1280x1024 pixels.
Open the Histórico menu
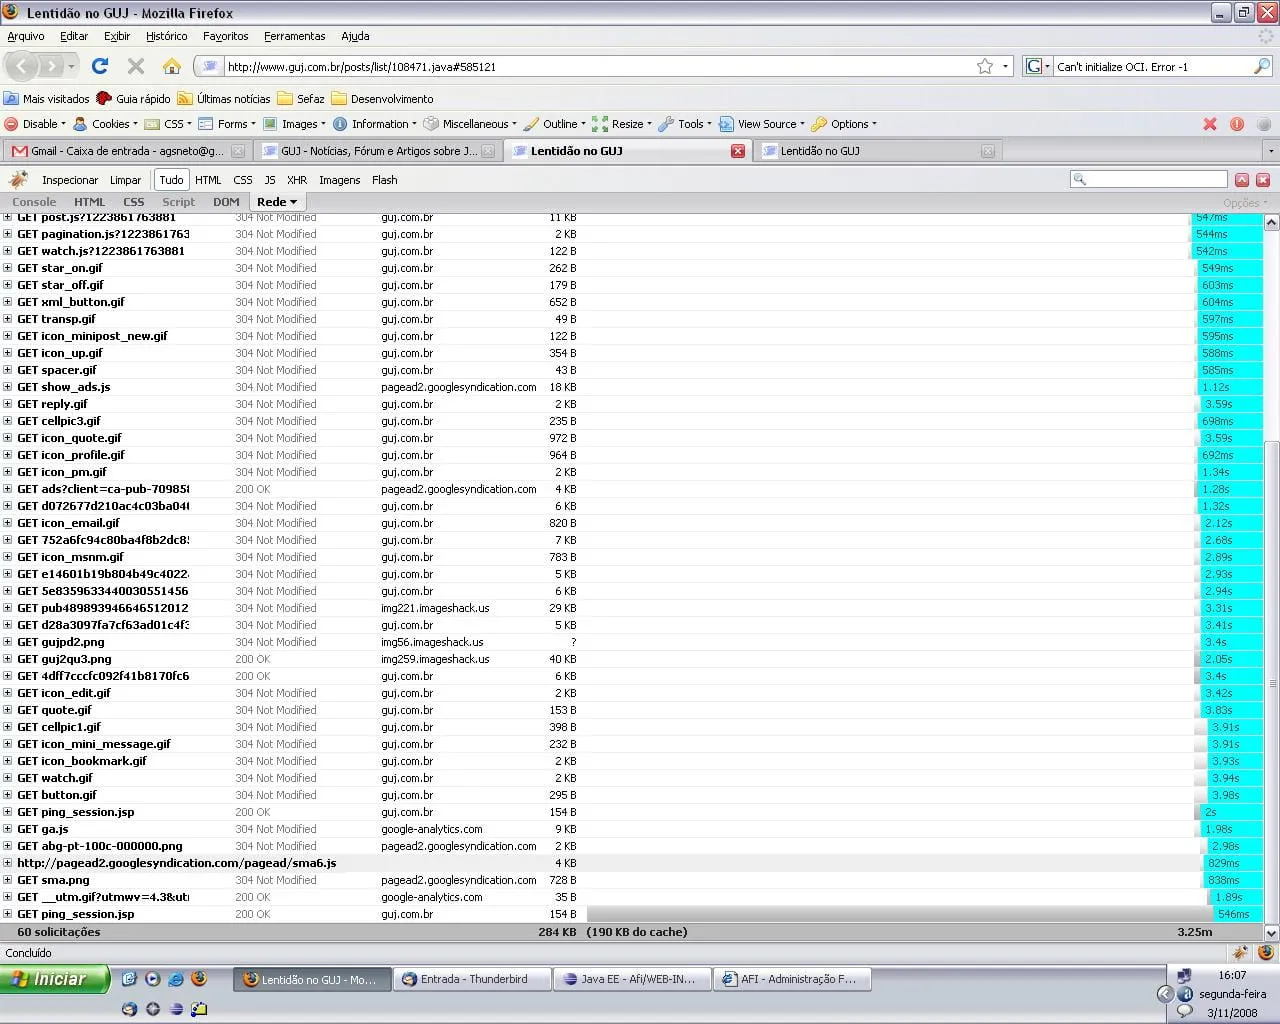click(x=166, y=36)
